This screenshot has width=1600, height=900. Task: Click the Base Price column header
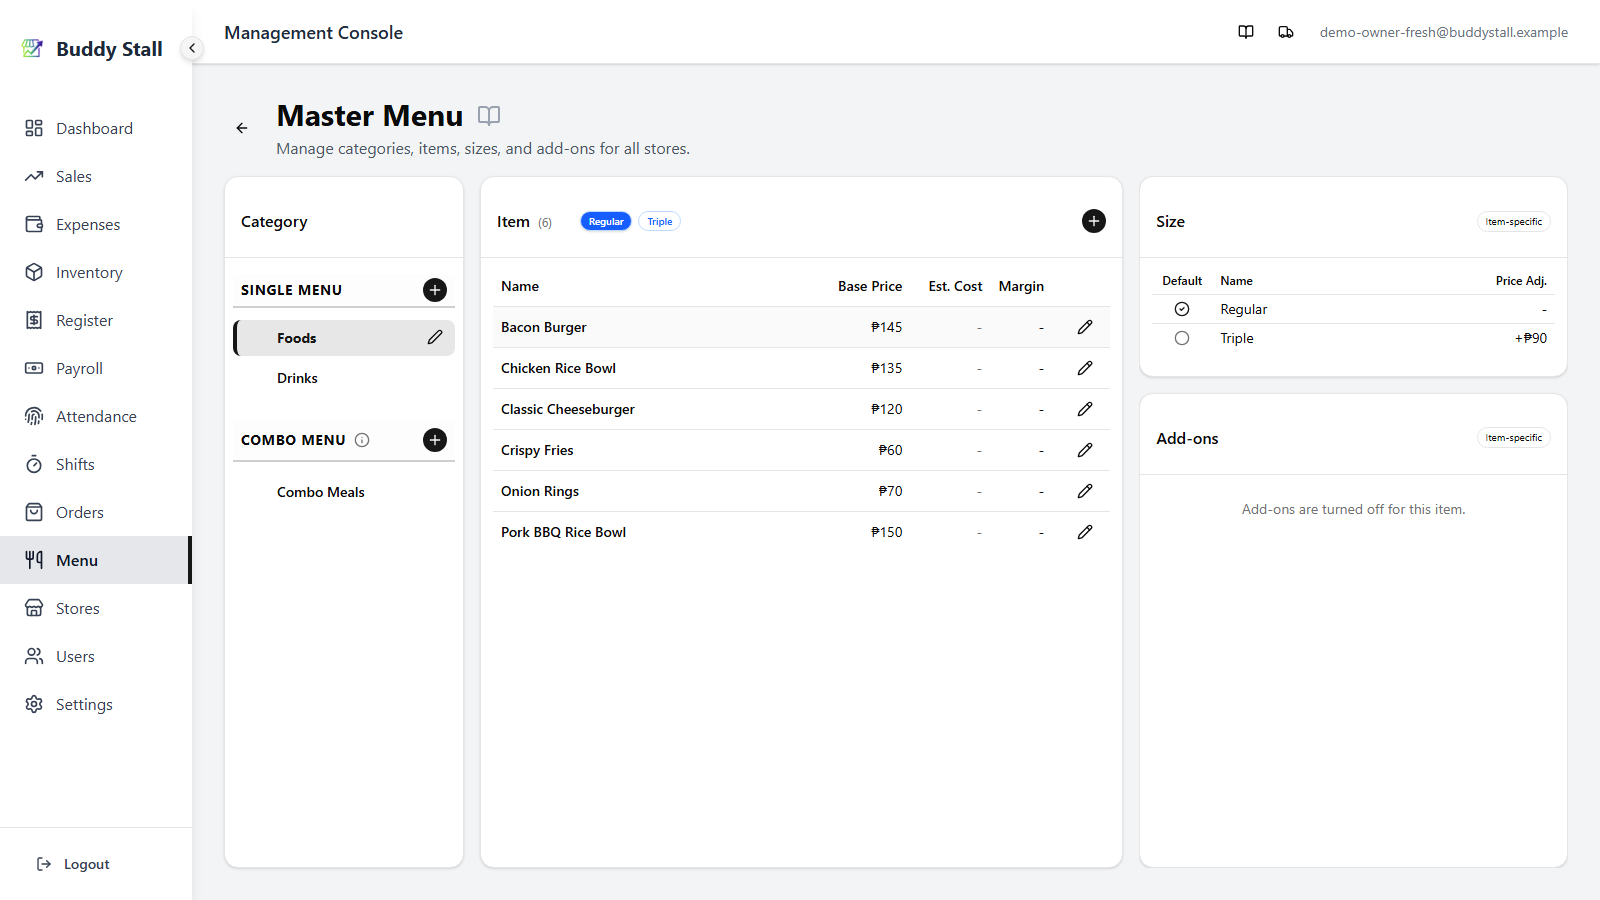870,286
